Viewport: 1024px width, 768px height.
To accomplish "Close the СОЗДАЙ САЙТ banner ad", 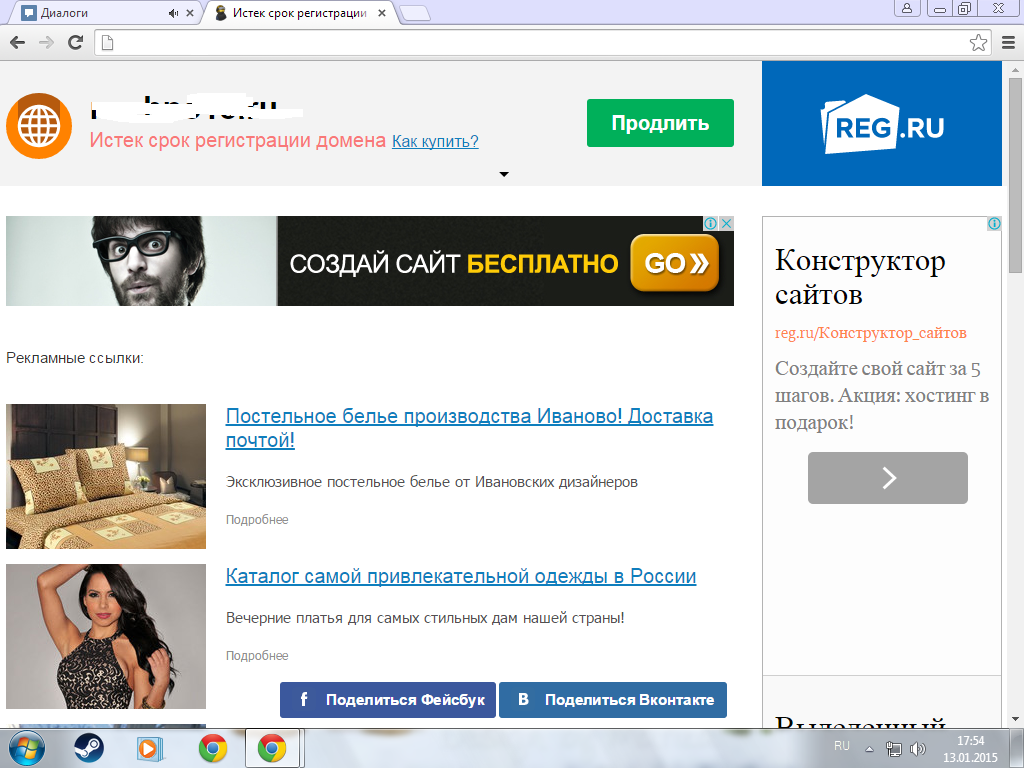I will (726, 223).
